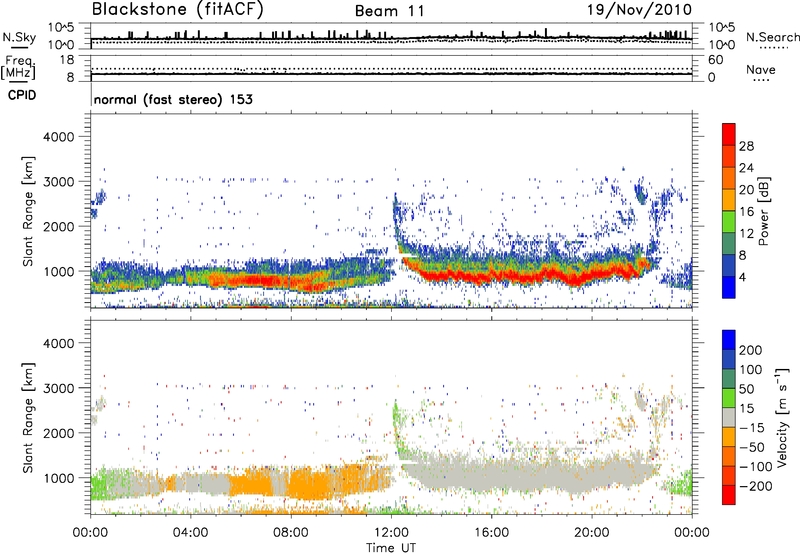800x554 pixels.
Task: Select the '12:00' time axis label
Action: (x=391, y=533)
